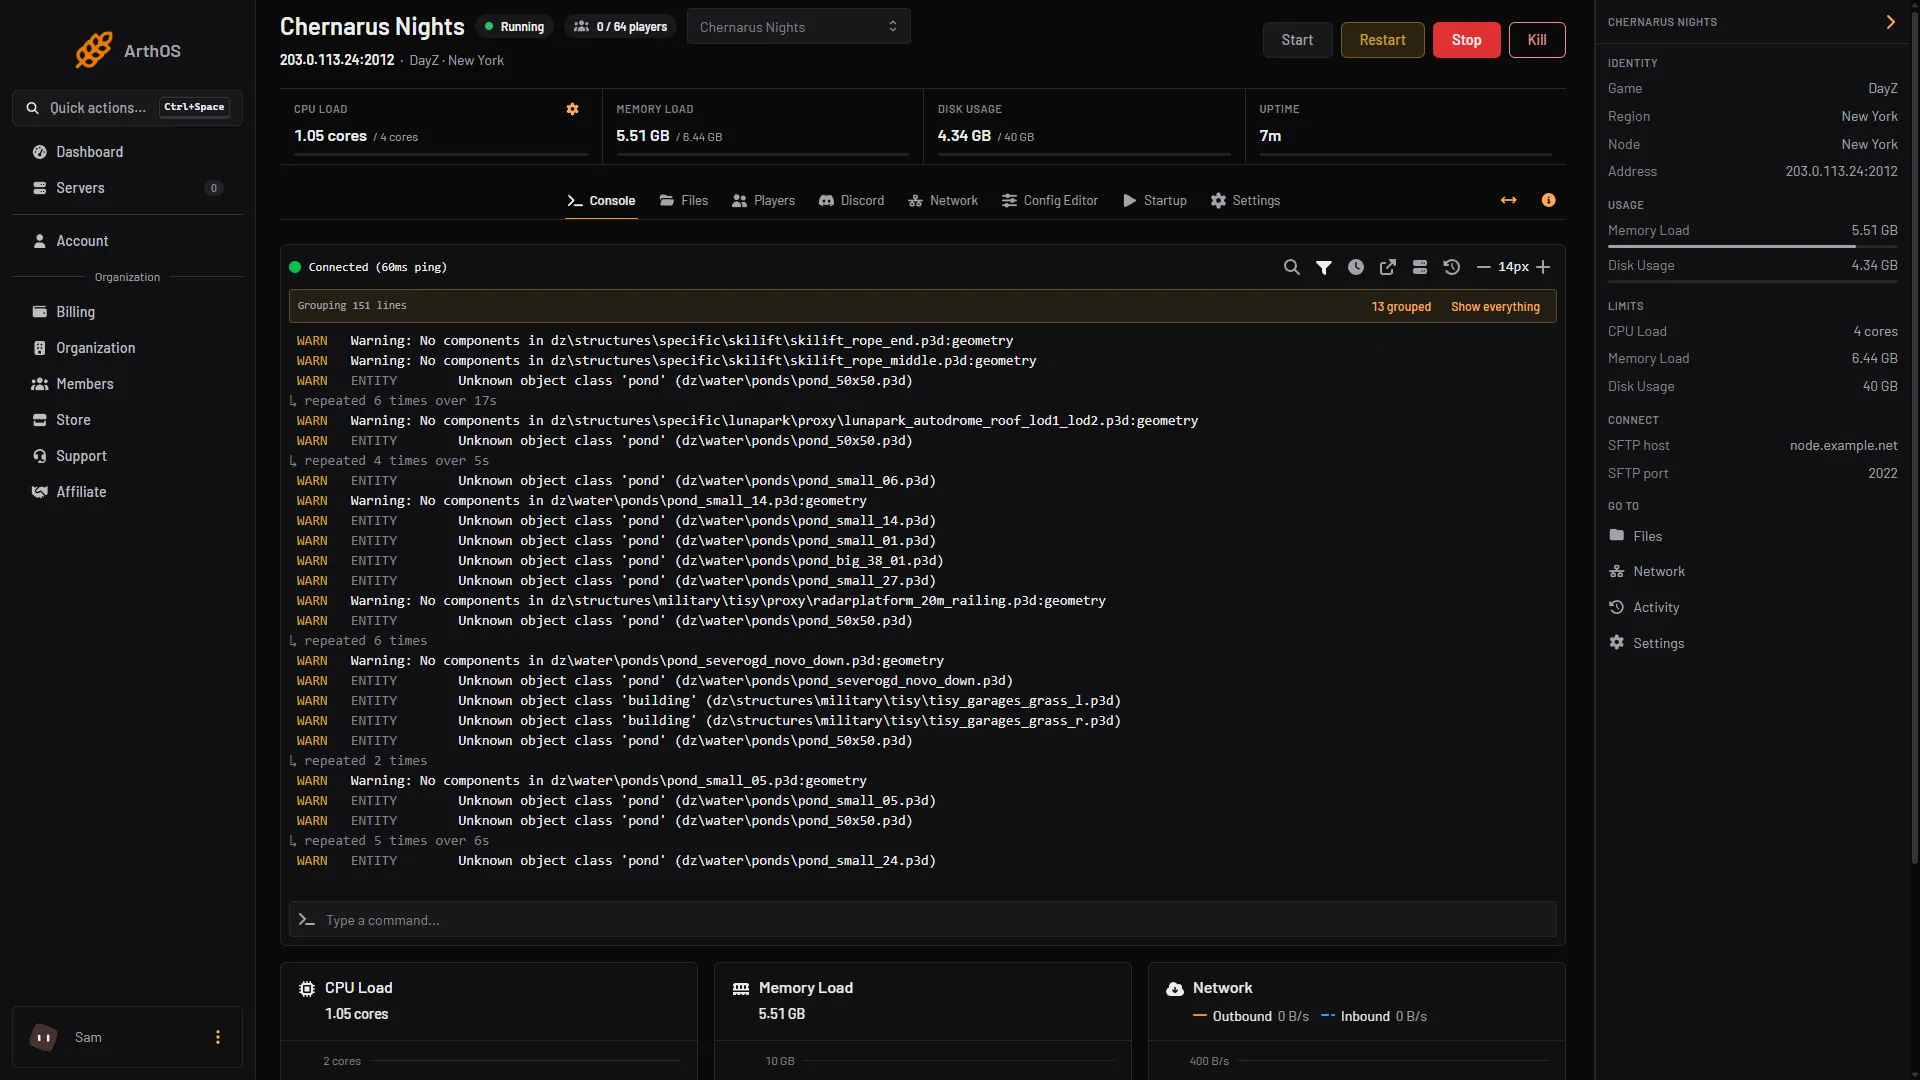Screen dimensions: 1920x1080
Task: Increase console font size with the plus icon
Action: point(1543,267)
